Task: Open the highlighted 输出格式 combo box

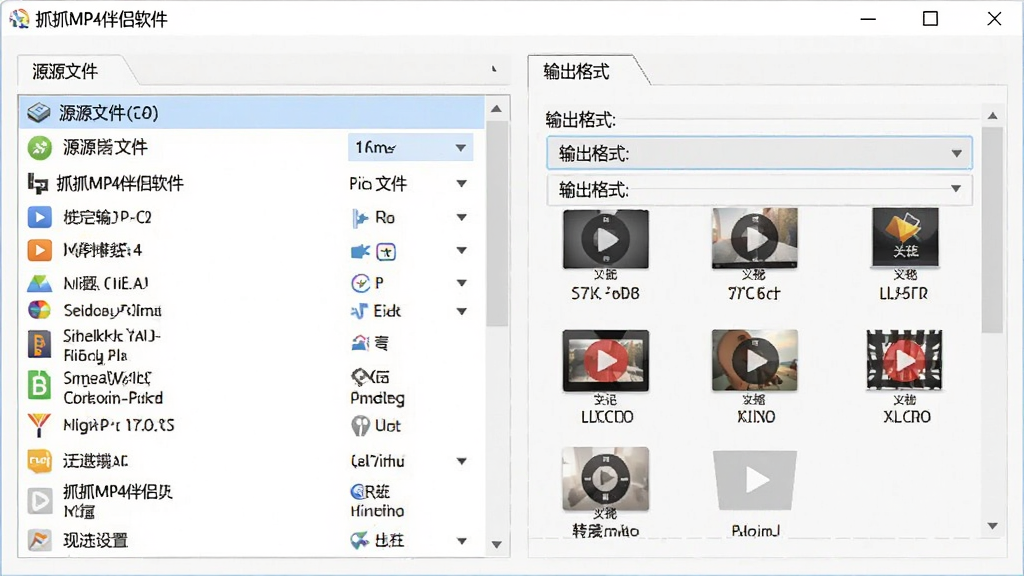Action: tap(760, 153)
